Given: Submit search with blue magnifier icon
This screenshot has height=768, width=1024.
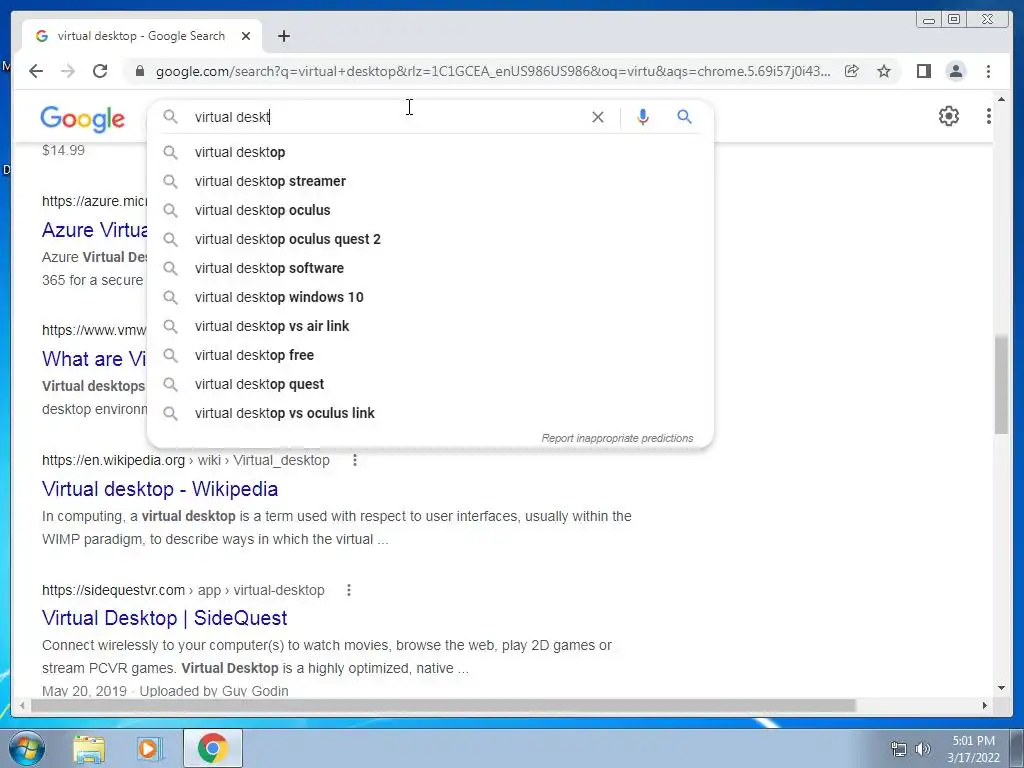Looking at the screenshot, I should [684, 117].
